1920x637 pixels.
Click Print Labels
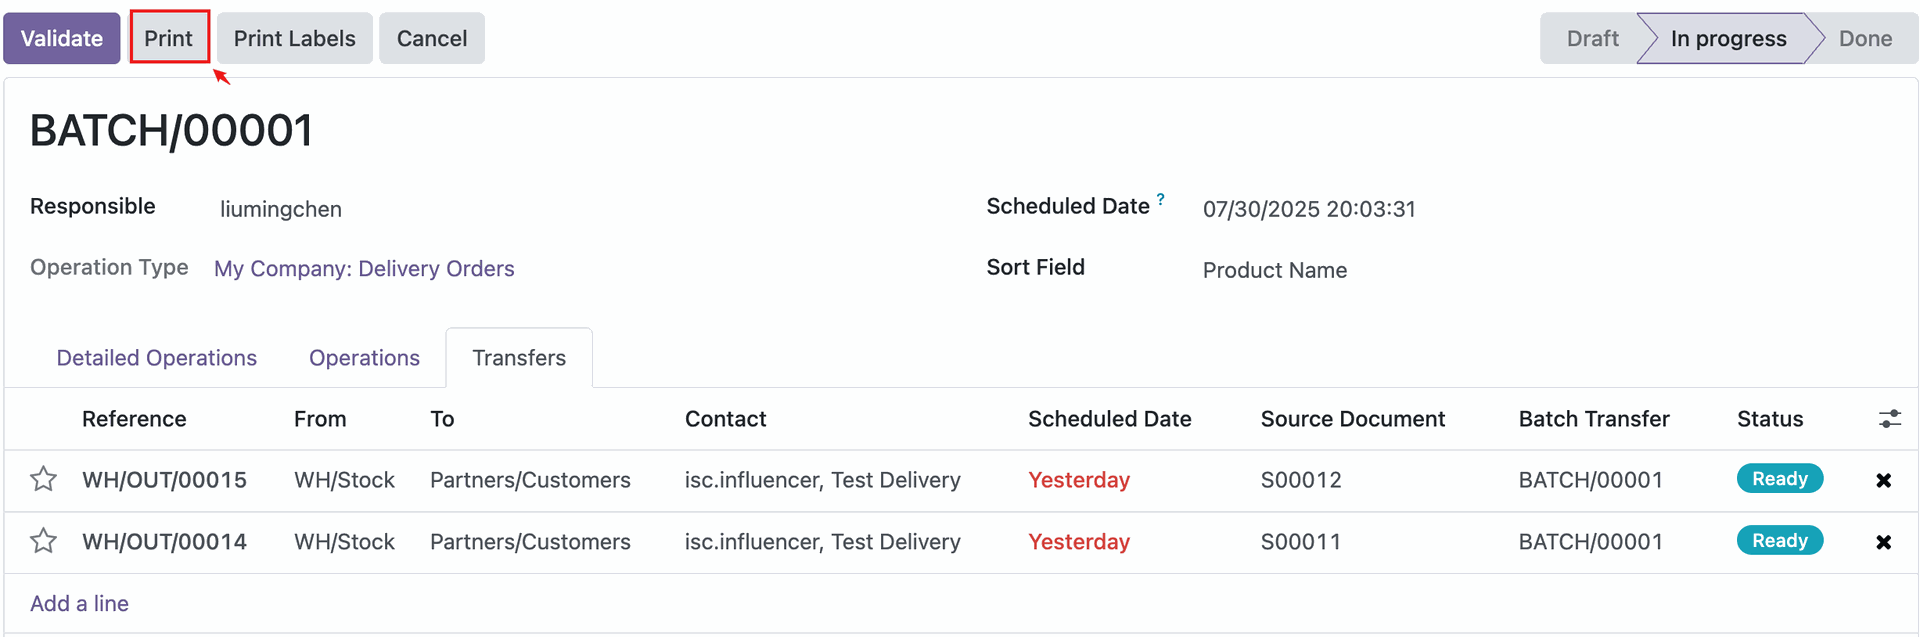(294, 39)
